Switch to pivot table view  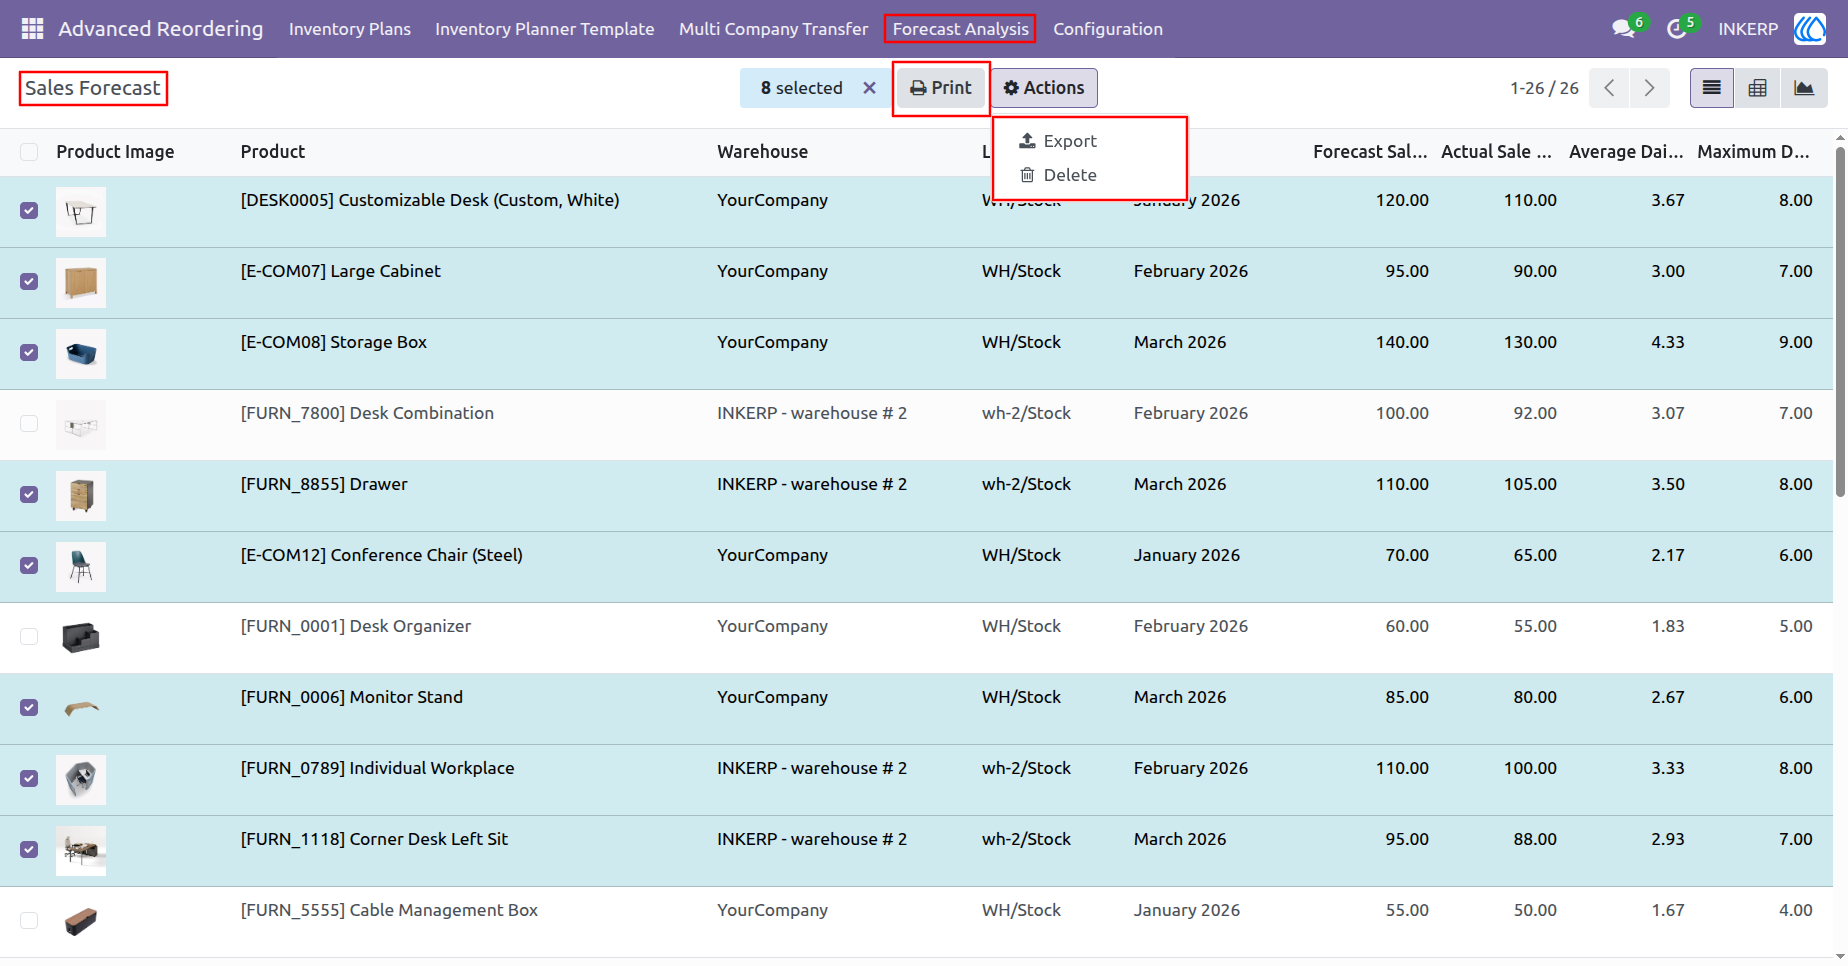click(x=1757, y=88)
